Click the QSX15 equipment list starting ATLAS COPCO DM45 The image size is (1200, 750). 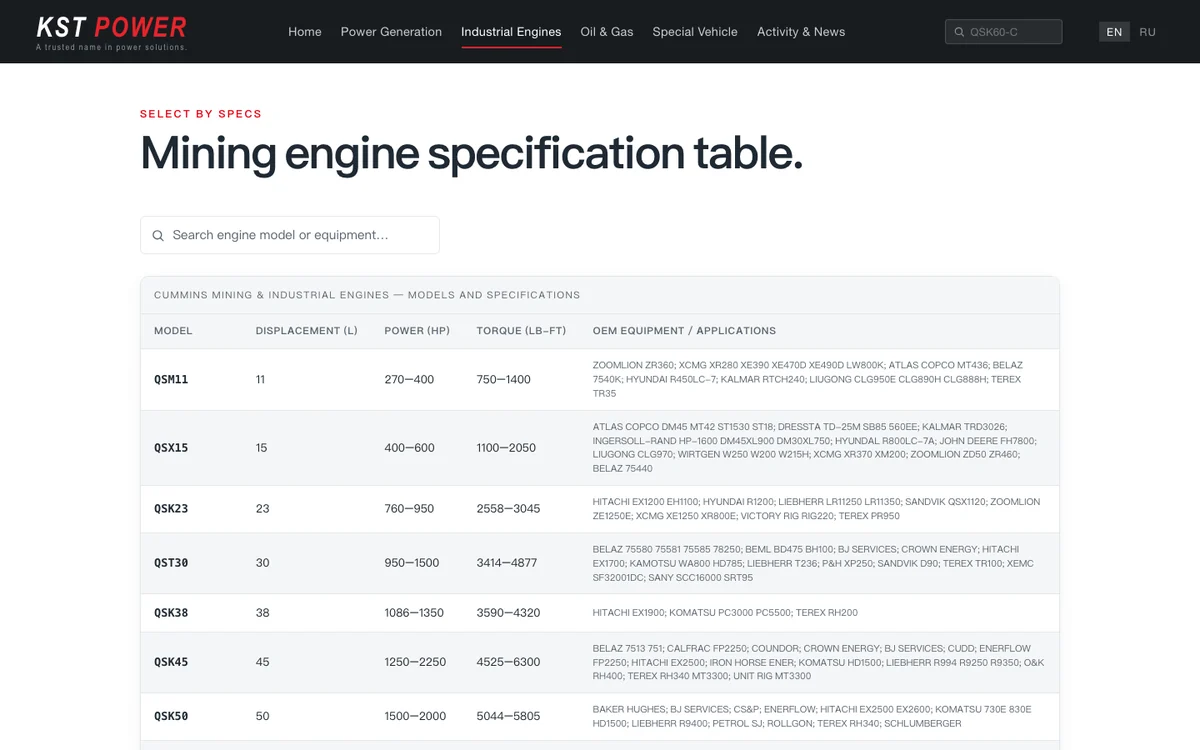click(x=815, y=448)
